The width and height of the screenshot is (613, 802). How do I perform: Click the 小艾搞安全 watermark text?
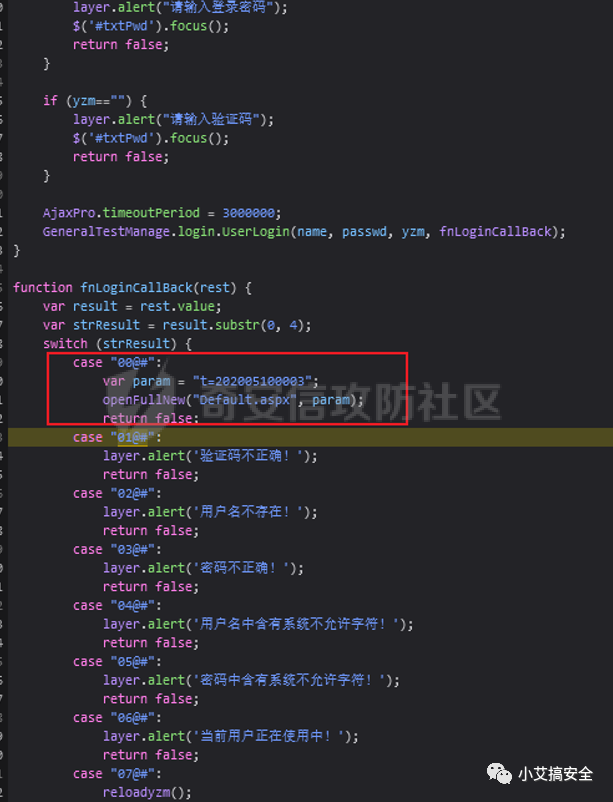555,774
